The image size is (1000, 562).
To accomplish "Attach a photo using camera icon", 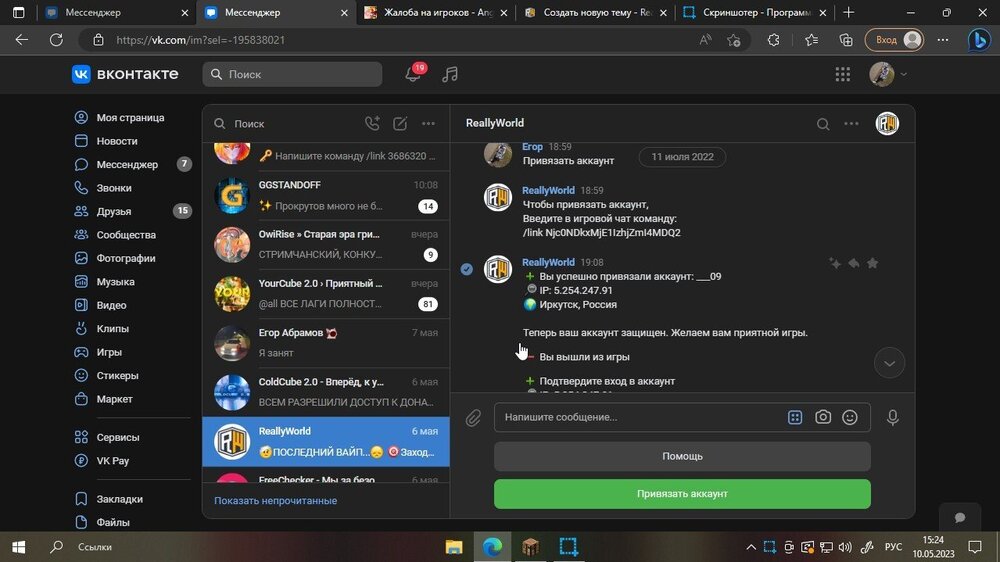I will pos(823,417).
